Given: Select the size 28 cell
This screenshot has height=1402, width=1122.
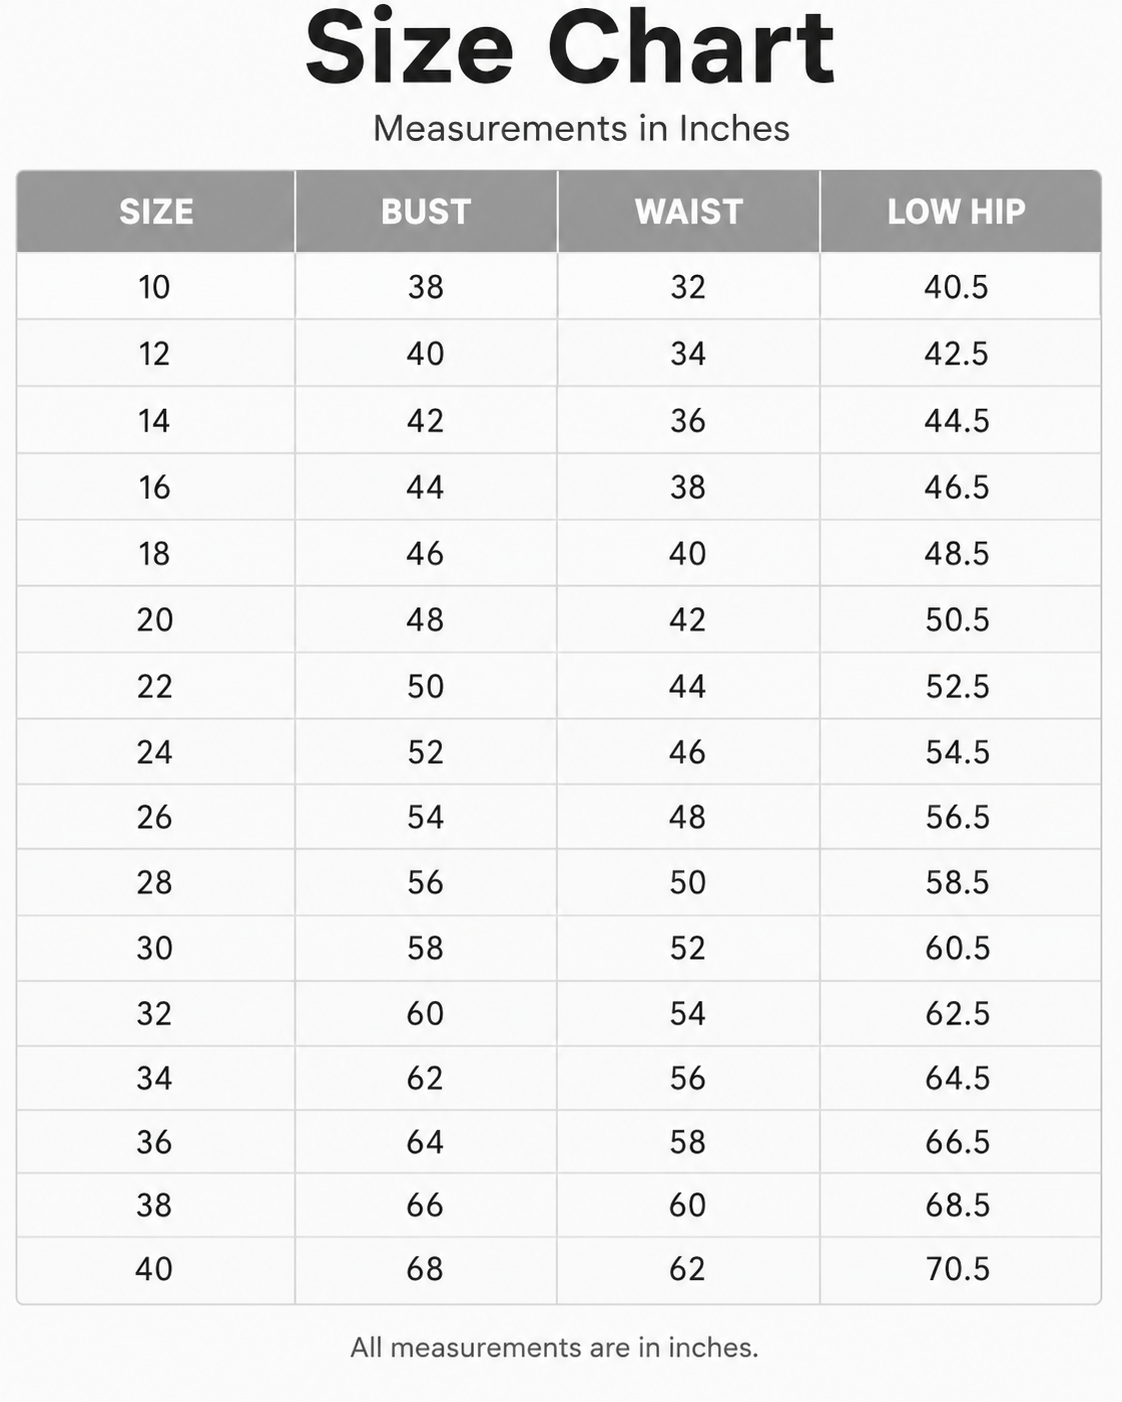Looking at the screenshot, I should coord(155,882).
